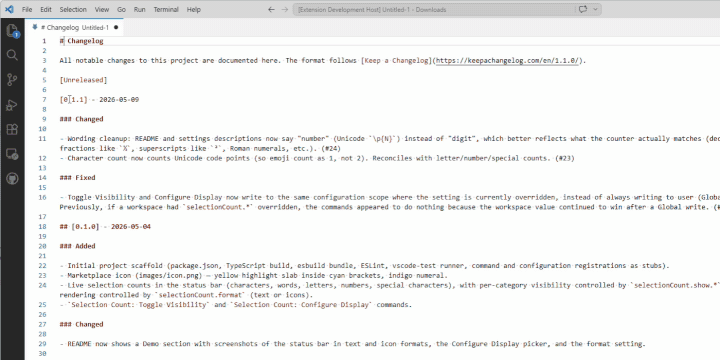Click 'All notable changes' text on line 3

(x=97, y=61)
